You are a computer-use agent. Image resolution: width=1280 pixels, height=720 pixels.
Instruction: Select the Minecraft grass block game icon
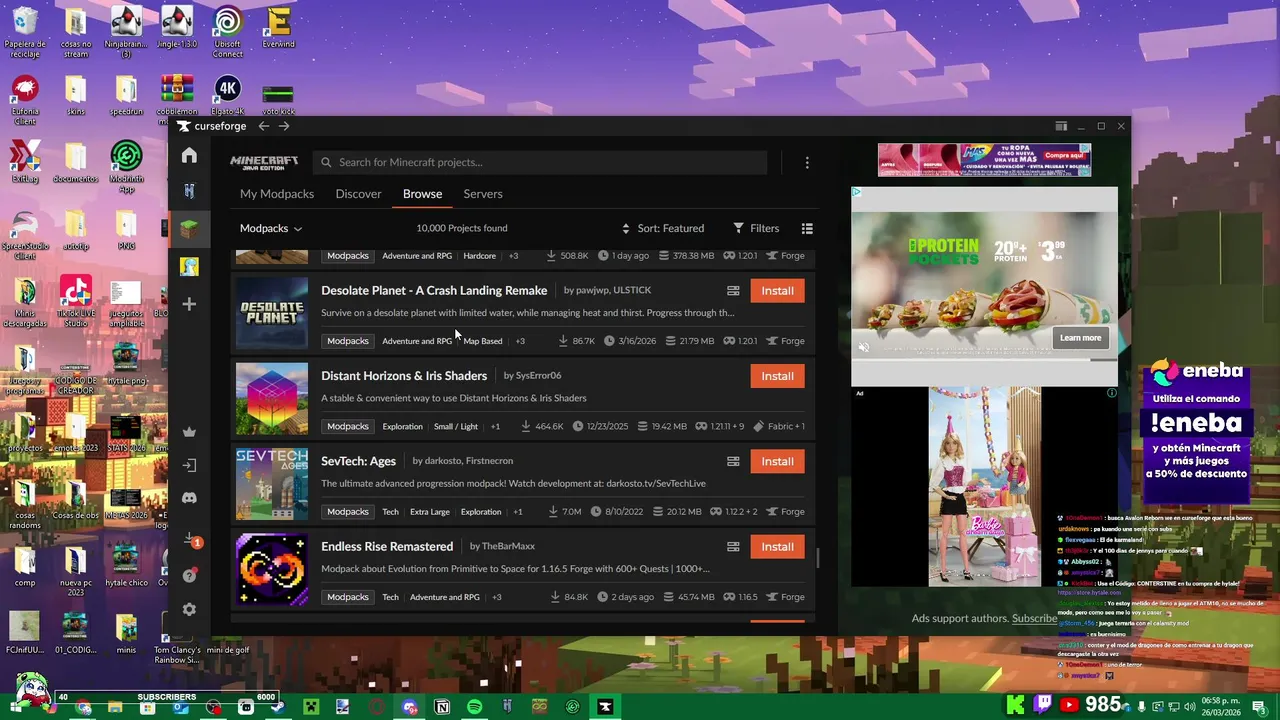tap(189, 229)
